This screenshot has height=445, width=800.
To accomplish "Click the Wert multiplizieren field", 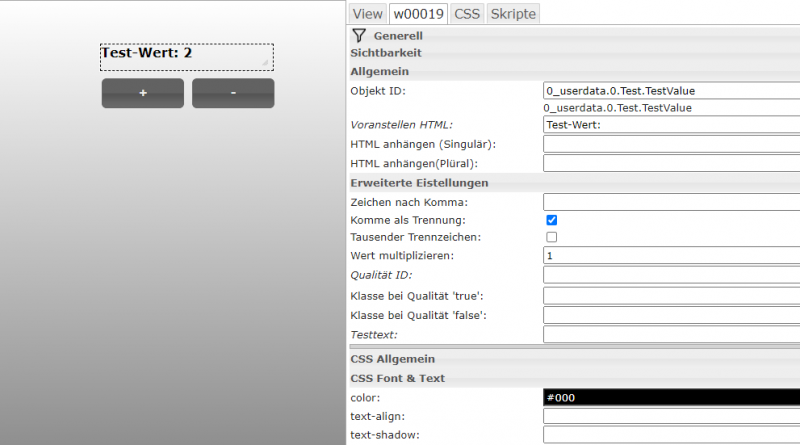I will pos(670,256).
